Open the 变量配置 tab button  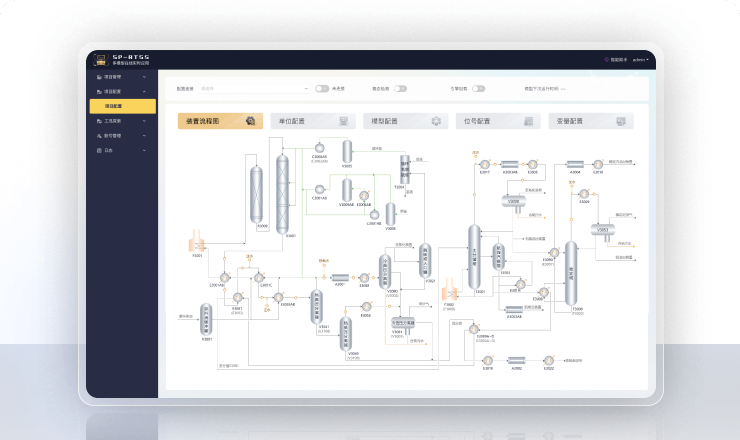pos(591,121)
